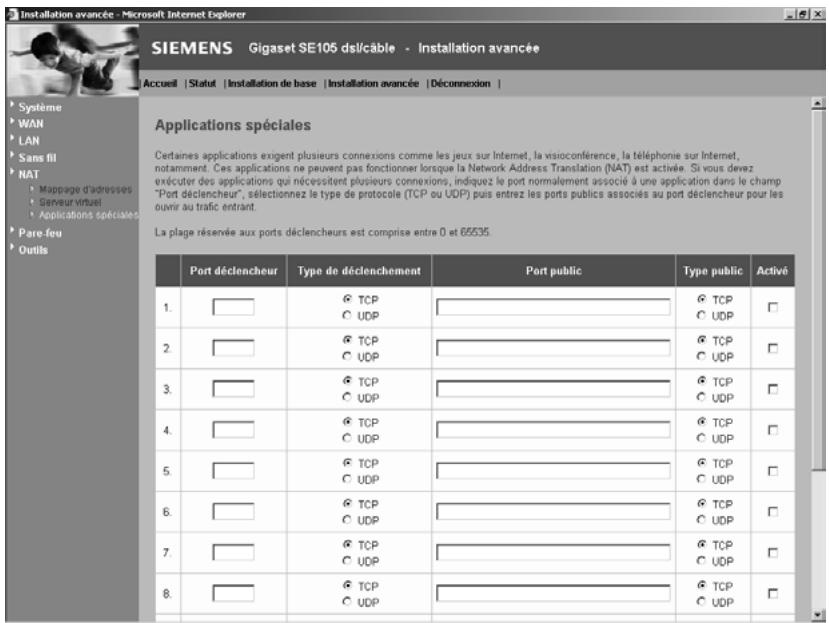This screenshot has width=829, height=623.
Task: Enable the Activé checkbox for row 5
Action: pos(772,471)
